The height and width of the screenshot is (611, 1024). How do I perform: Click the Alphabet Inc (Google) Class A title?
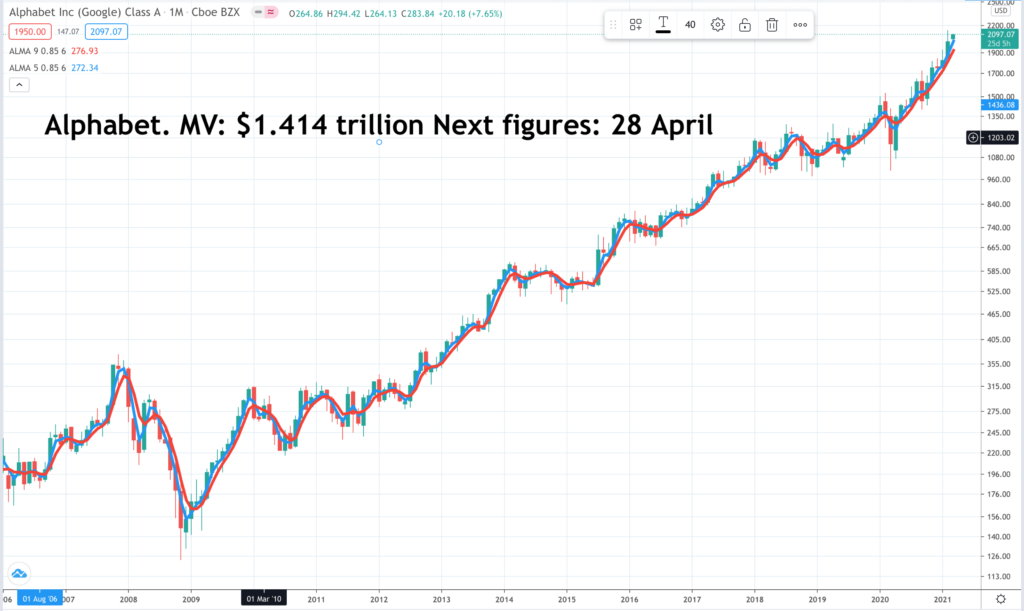click(x=84, y=12)
